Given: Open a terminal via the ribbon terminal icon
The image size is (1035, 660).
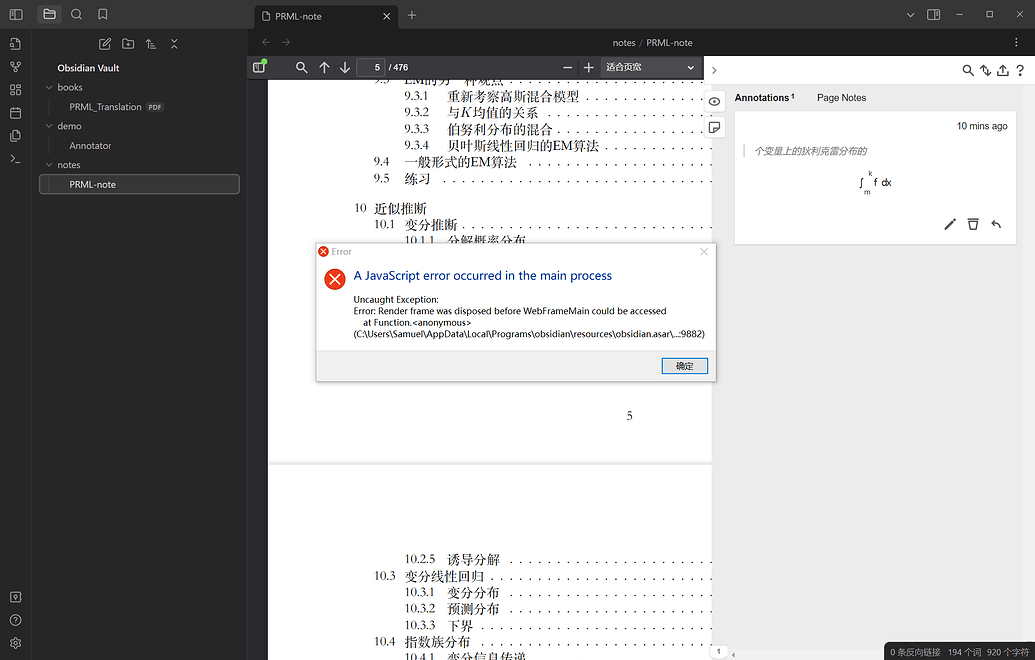Looking at the screenshot, I should coord(15,158).
